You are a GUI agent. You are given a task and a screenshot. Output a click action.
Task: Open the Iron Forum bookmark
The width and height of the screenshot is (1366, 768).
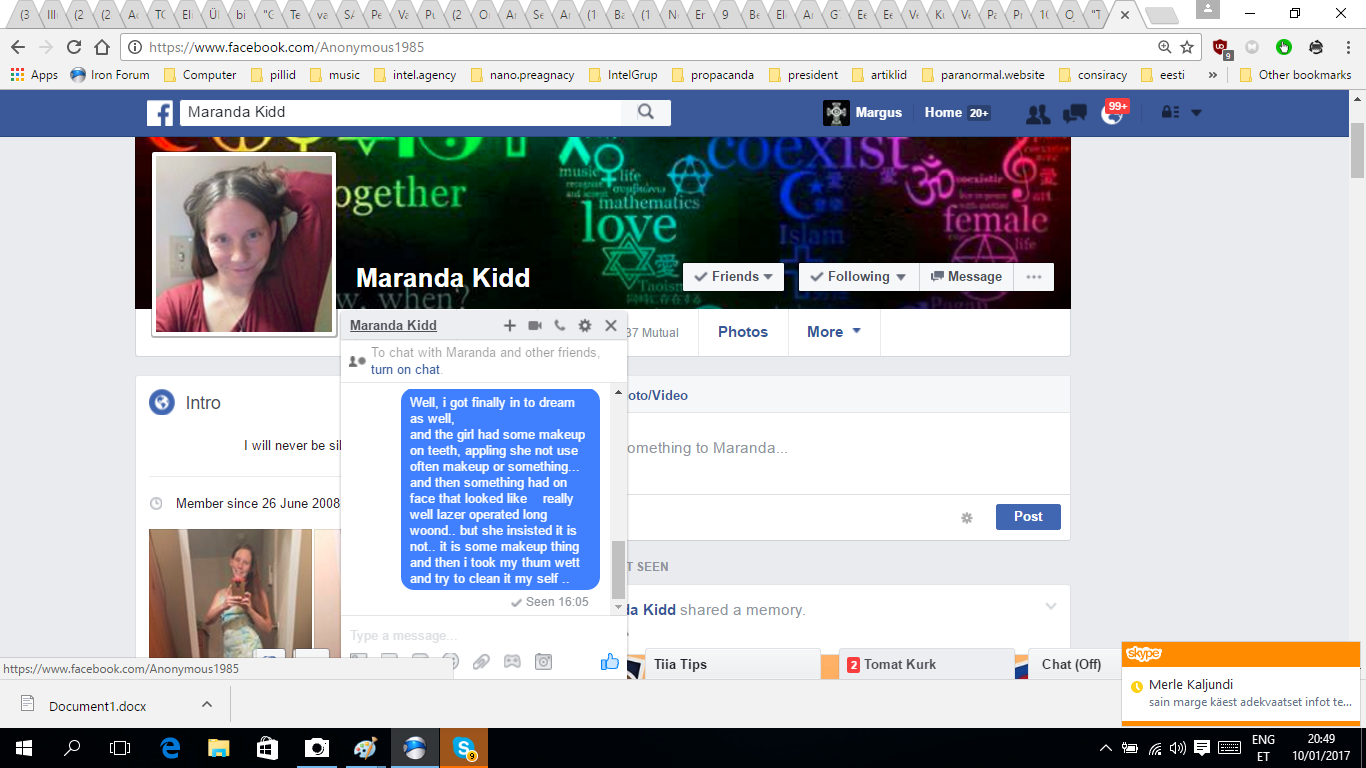pyautogui.click(x=110, y=75)
